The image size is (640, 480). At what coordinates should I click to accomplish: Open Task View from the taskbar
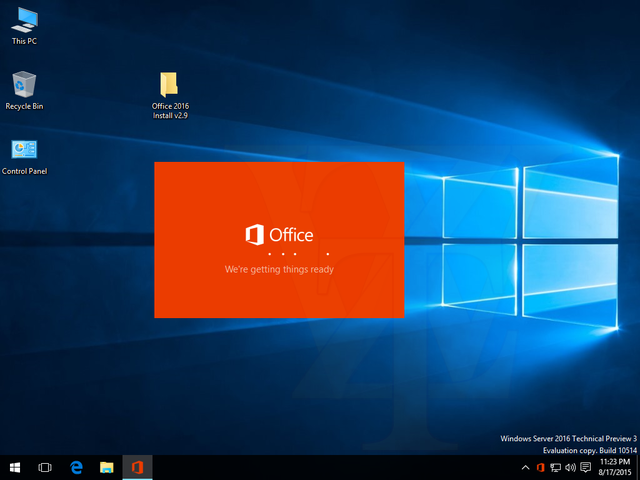click(x=45, y=467)
